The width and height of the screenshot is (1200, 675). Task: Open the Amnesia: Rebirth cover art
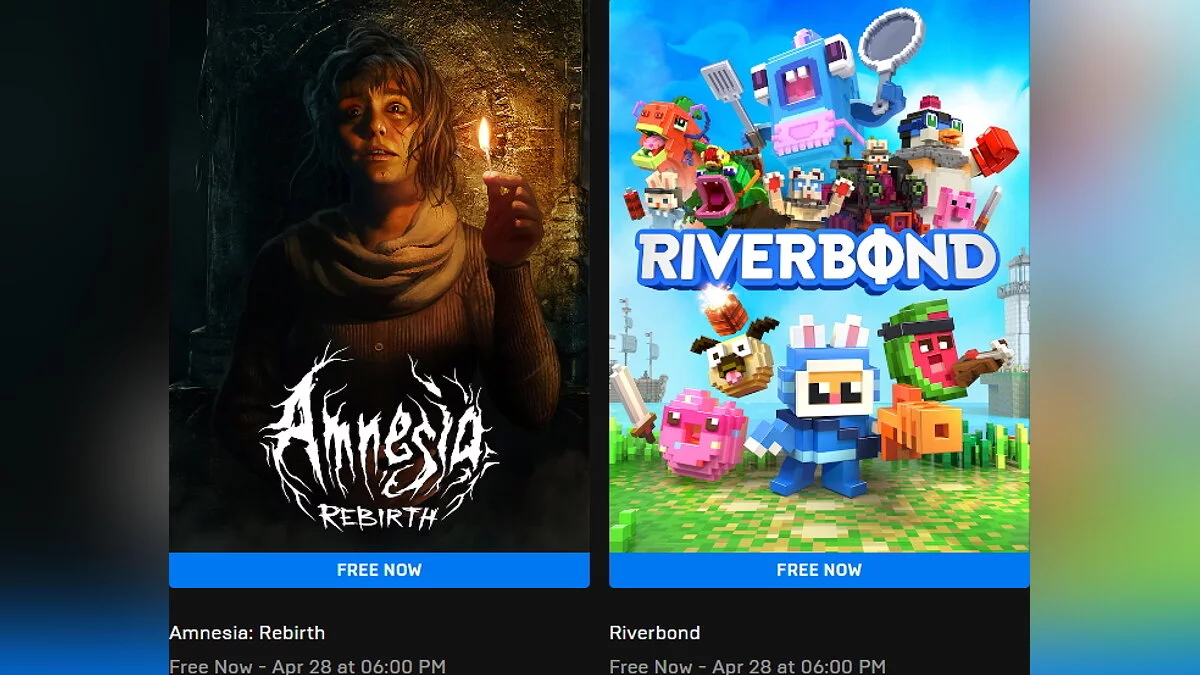(379, 276)
